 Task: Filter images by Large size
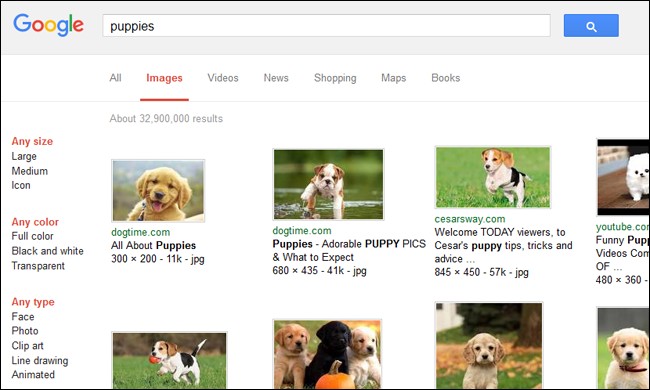[x=24, y=156]
